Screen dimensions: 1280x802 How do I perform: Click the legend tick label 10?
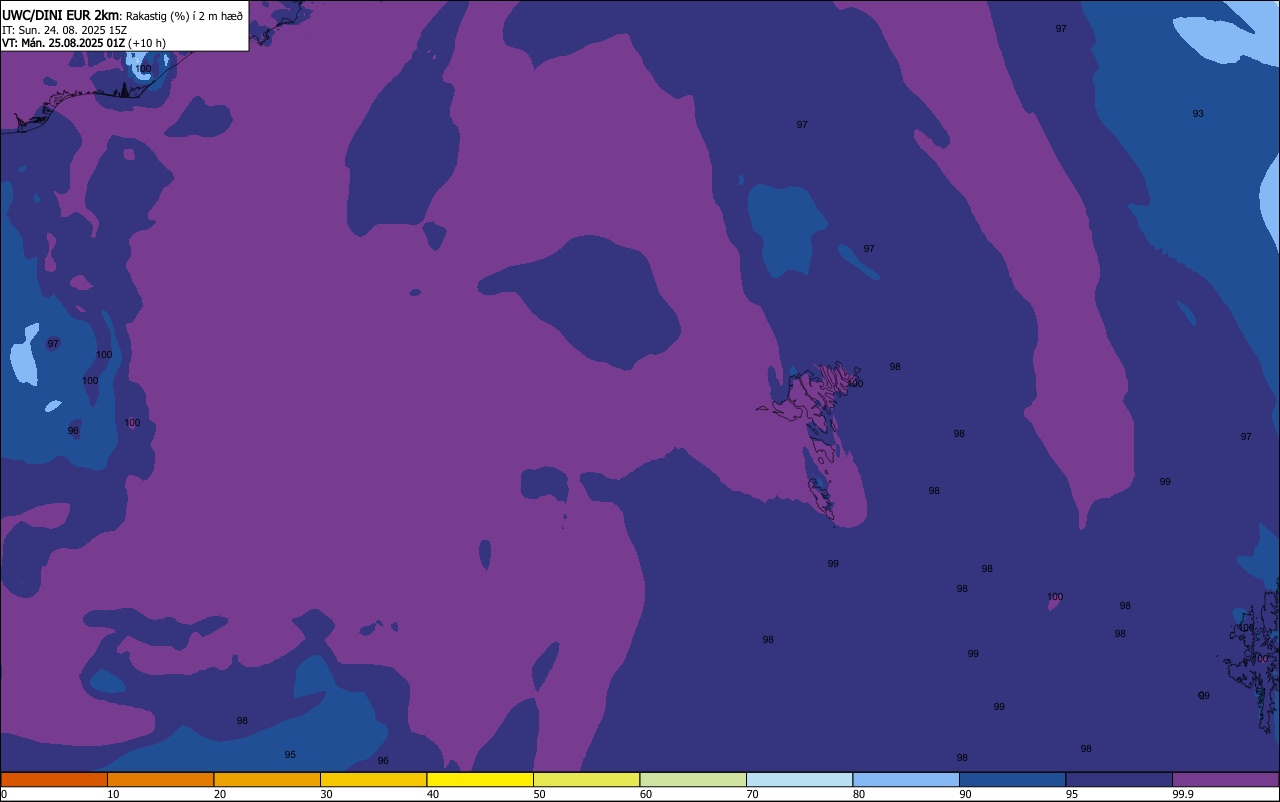113,794
